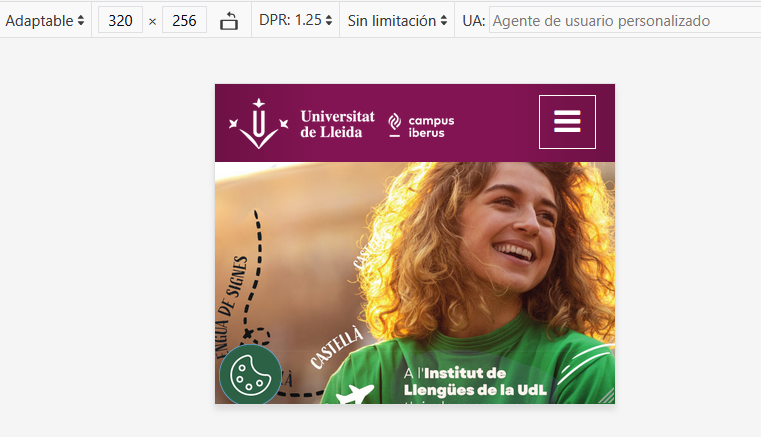Select the viewport height field showing 256
Viewport: 761px width, 437px height.
click(184, 20)
